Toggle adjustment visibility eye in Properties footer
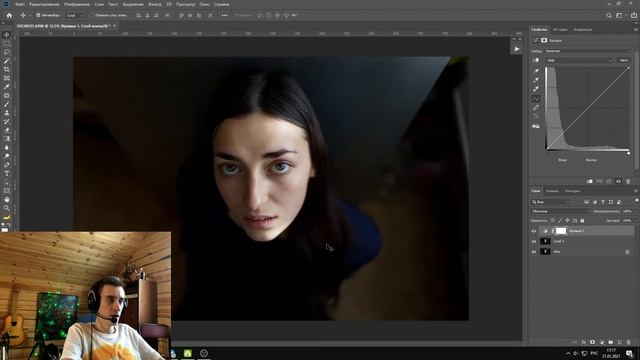Viewport: 640px width, 360px height. (618, 181)
